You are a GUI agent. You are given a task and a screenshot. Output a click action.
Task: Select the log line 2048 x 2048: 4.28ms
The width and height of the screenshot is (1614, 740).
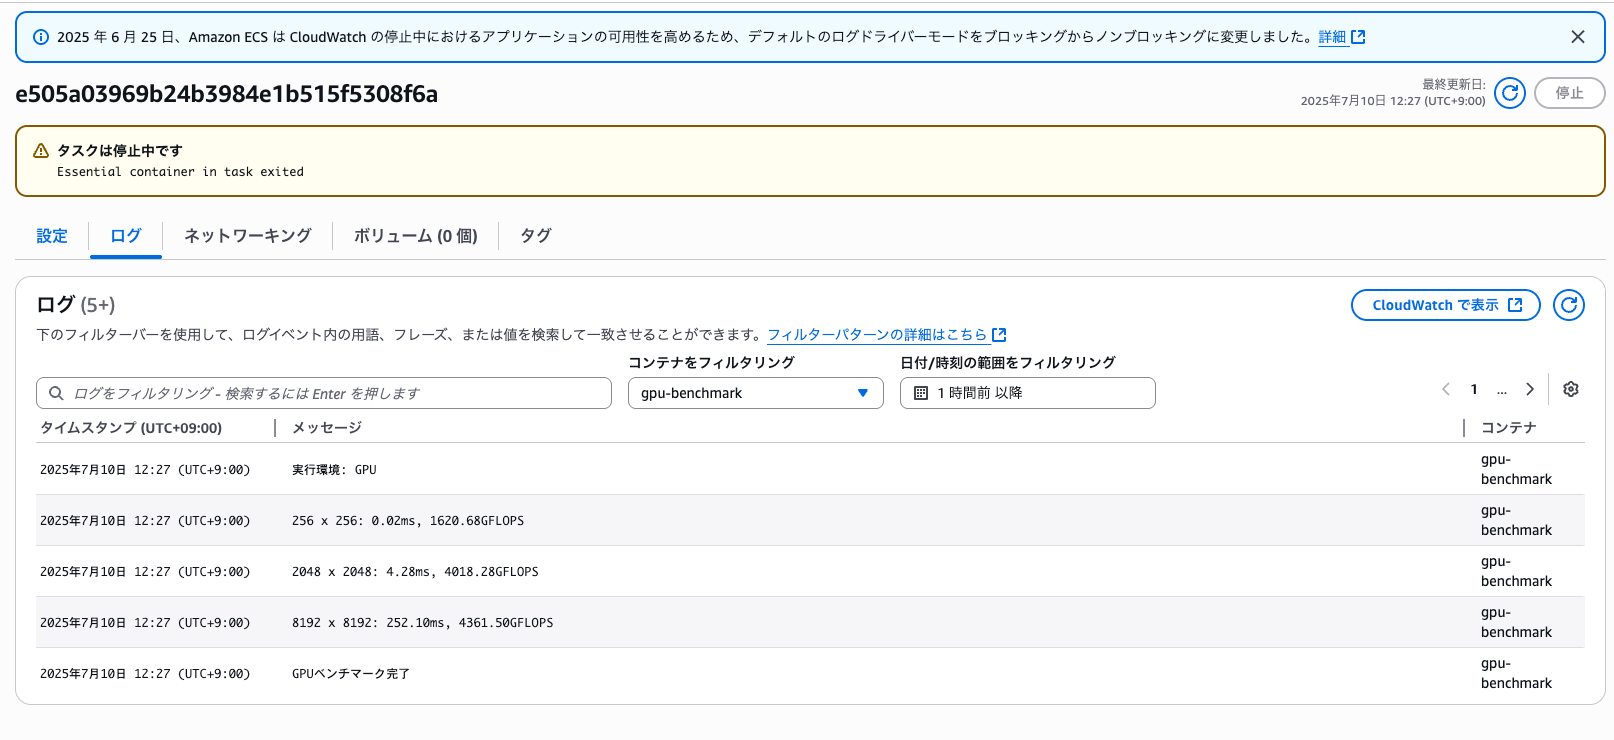point(415,572)
